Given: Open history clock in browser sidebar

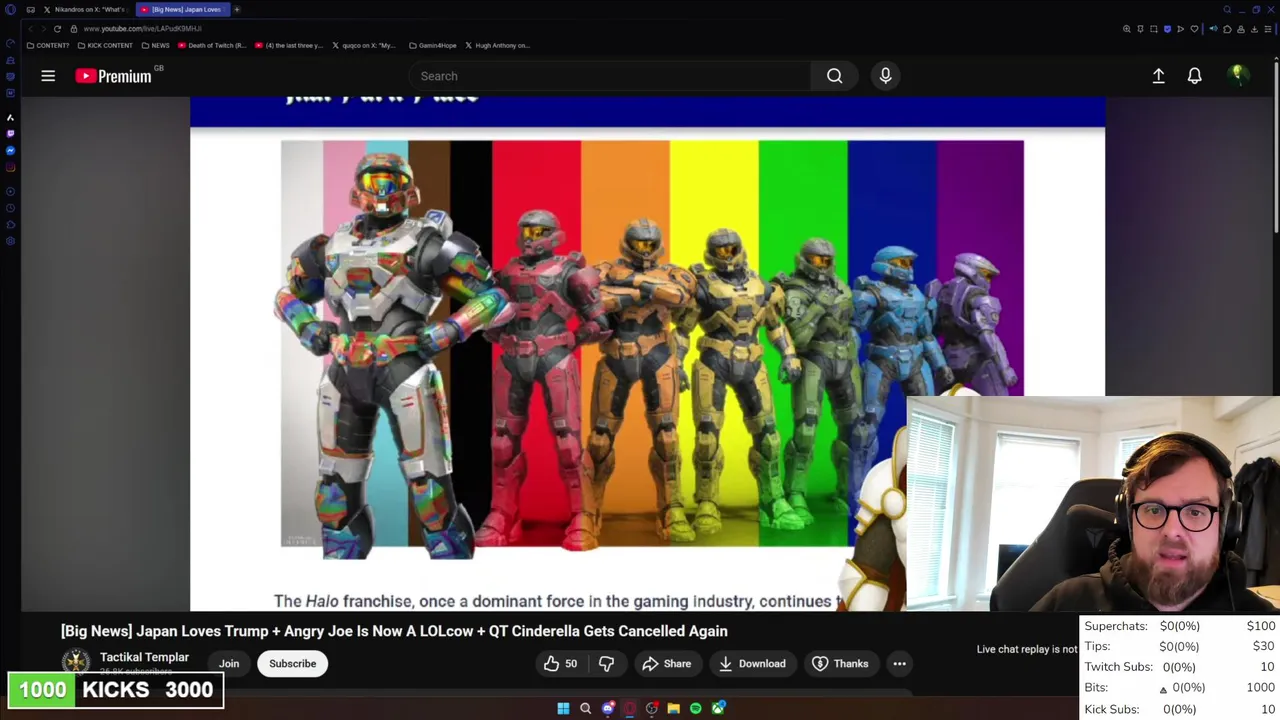Looking at the screenshot, I should pos(10,208).
